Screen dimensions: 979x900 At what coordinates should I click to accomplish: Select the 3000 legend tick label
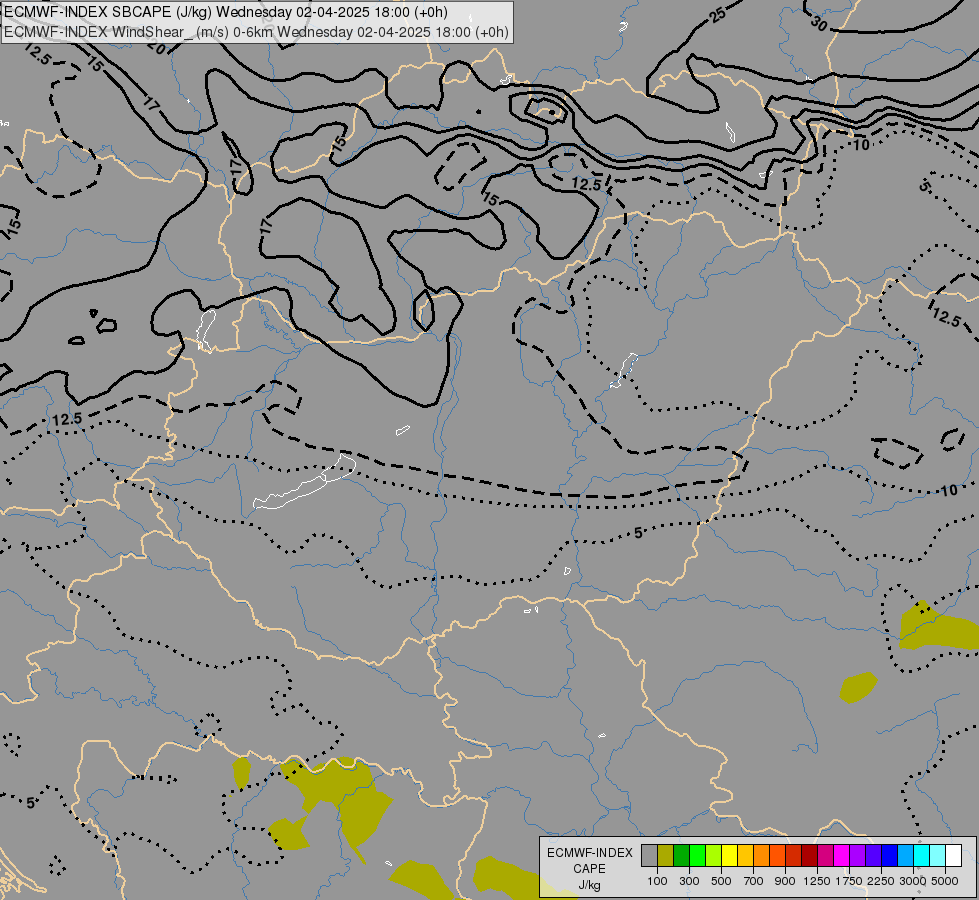(x=913, y=881)
